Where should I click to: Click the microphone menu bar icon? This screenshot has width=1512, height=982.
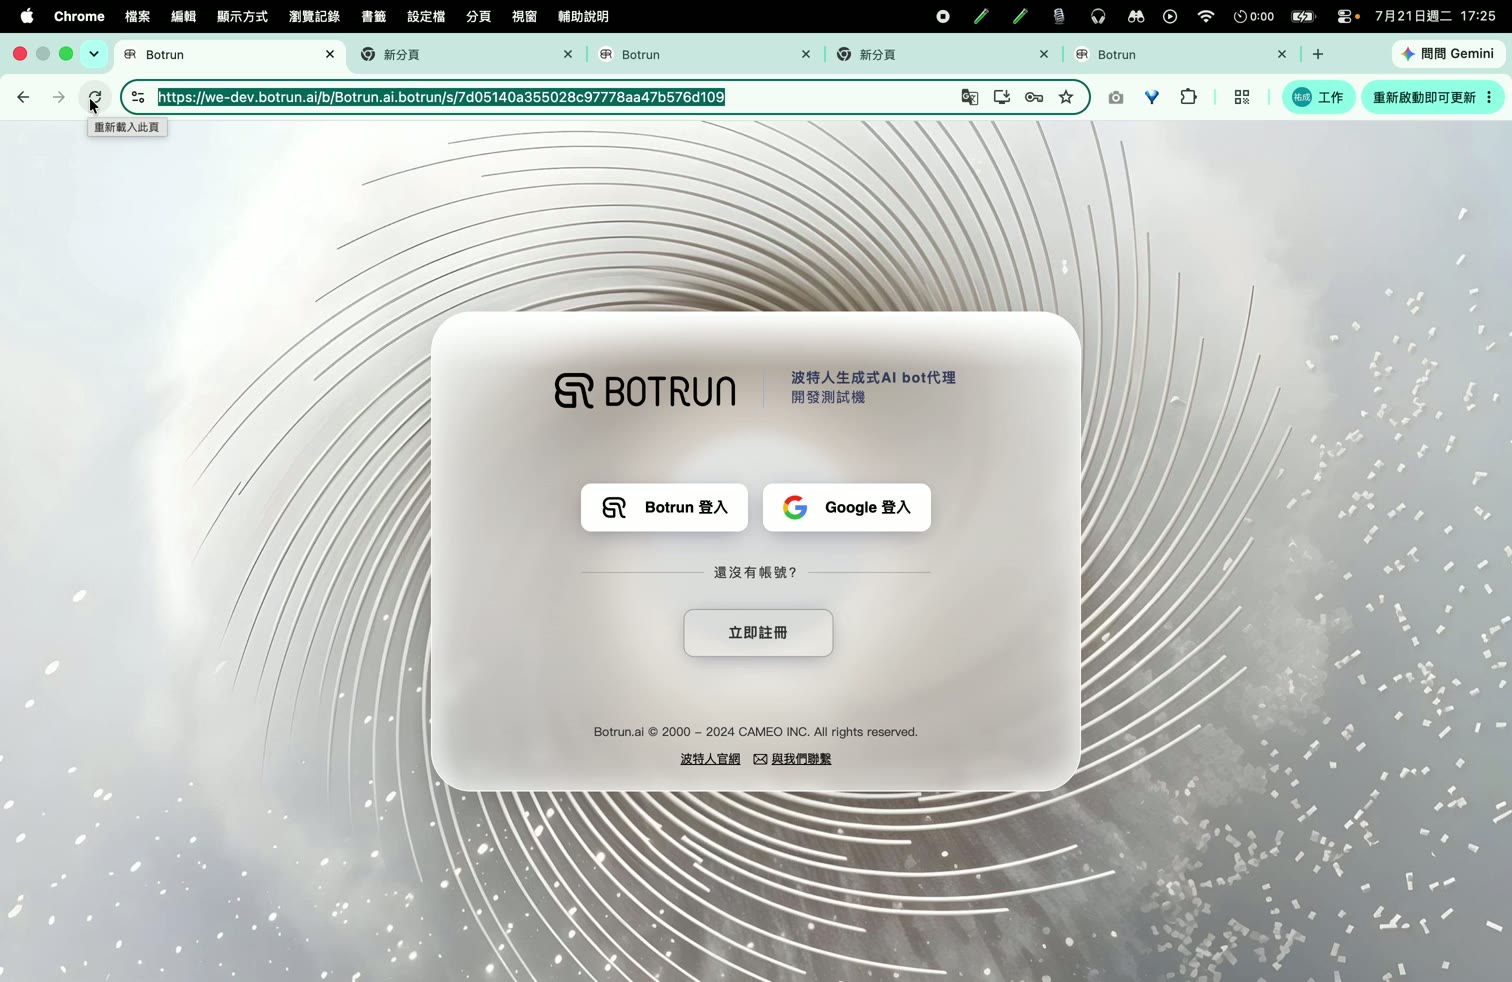click(1058, 16)
